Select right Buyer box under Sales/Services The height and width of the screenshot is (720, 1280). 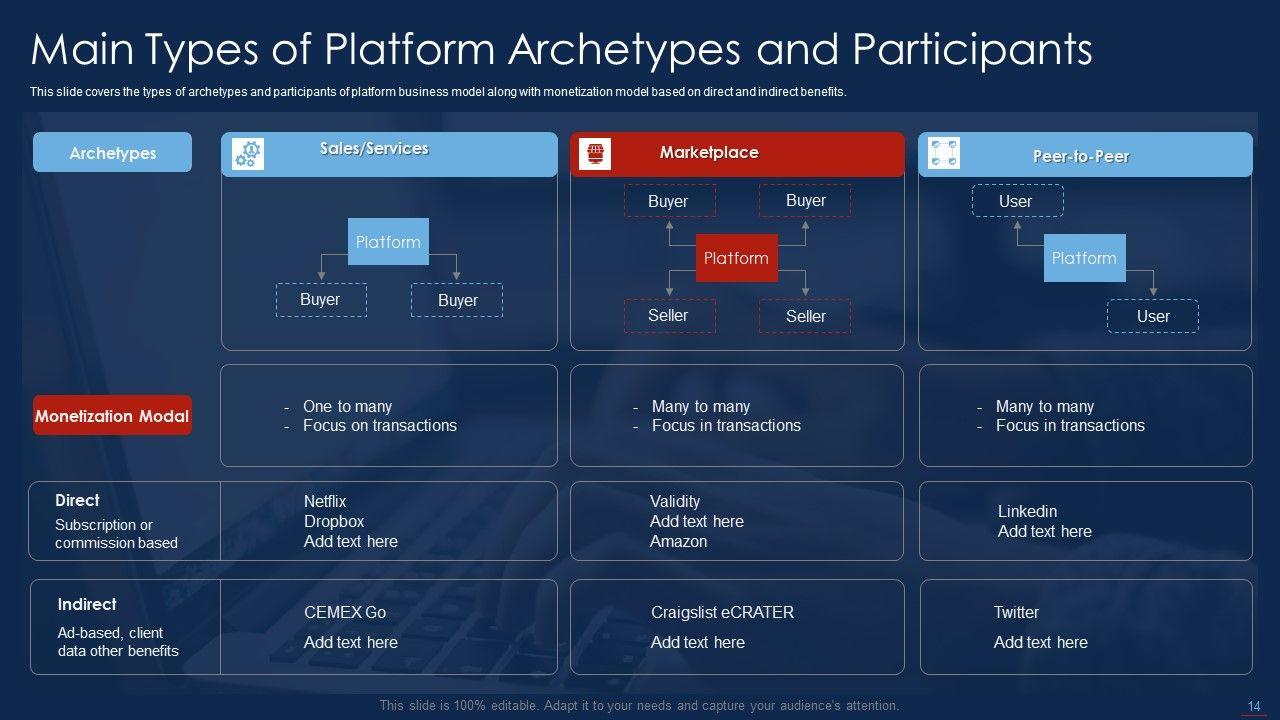point(457,300)
